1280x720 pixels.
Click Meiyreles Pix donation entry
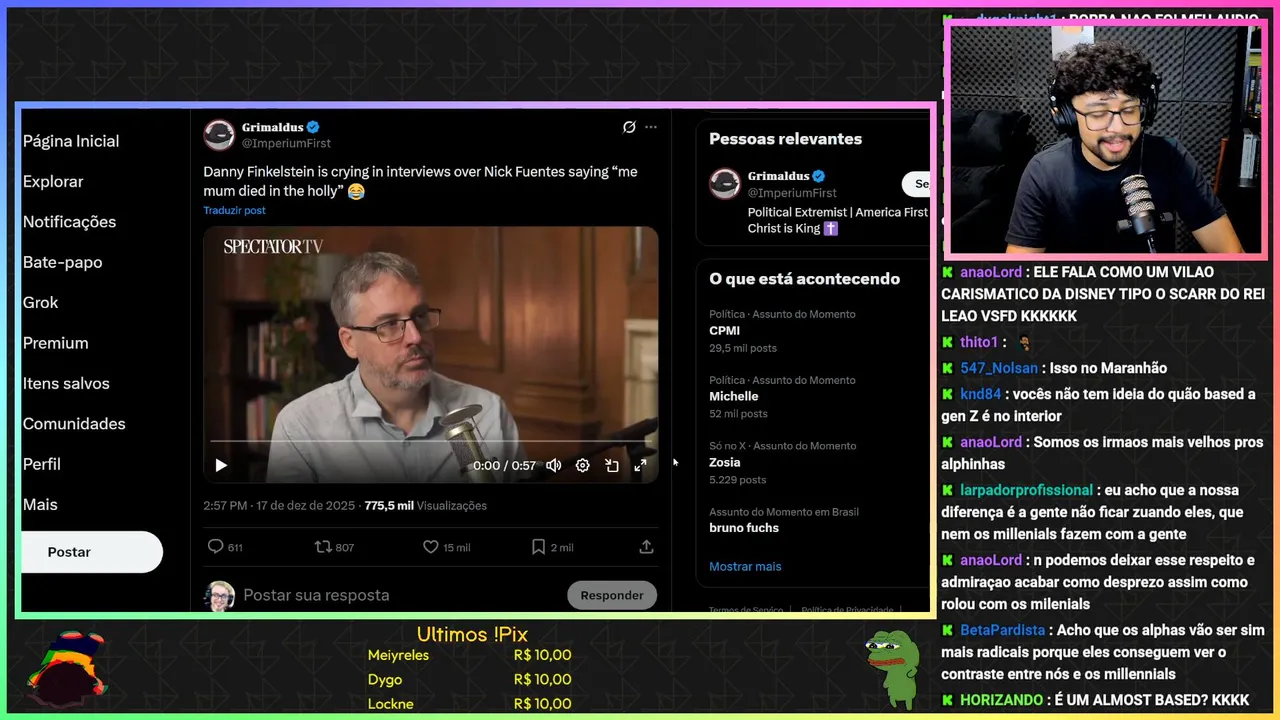(x=470, y=655)
